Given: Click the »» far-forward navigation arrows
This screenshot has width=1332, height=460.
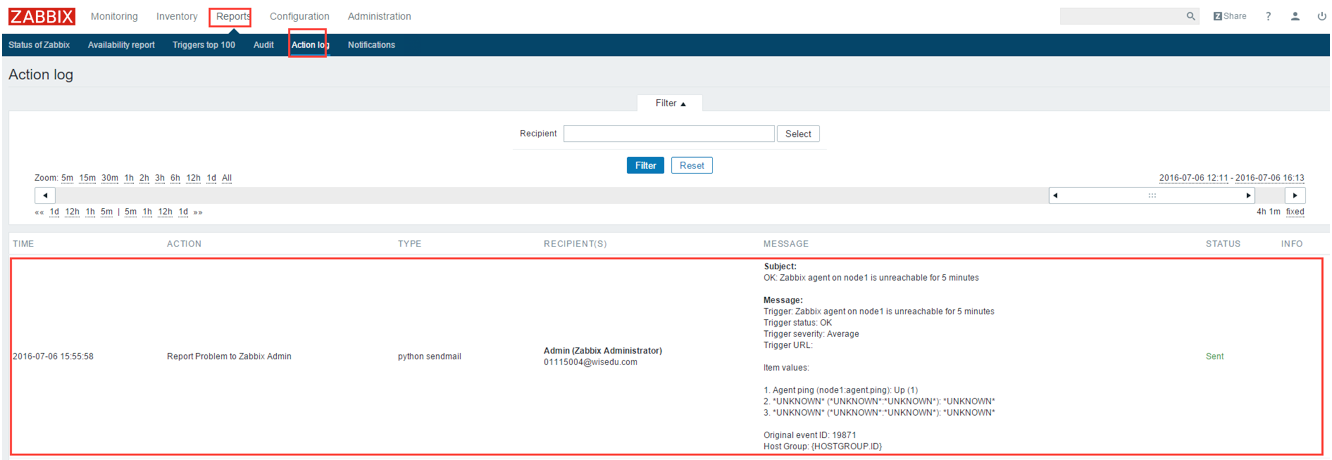Looking at the screenshot, I should pyautogui.click(x=198, y=212).
